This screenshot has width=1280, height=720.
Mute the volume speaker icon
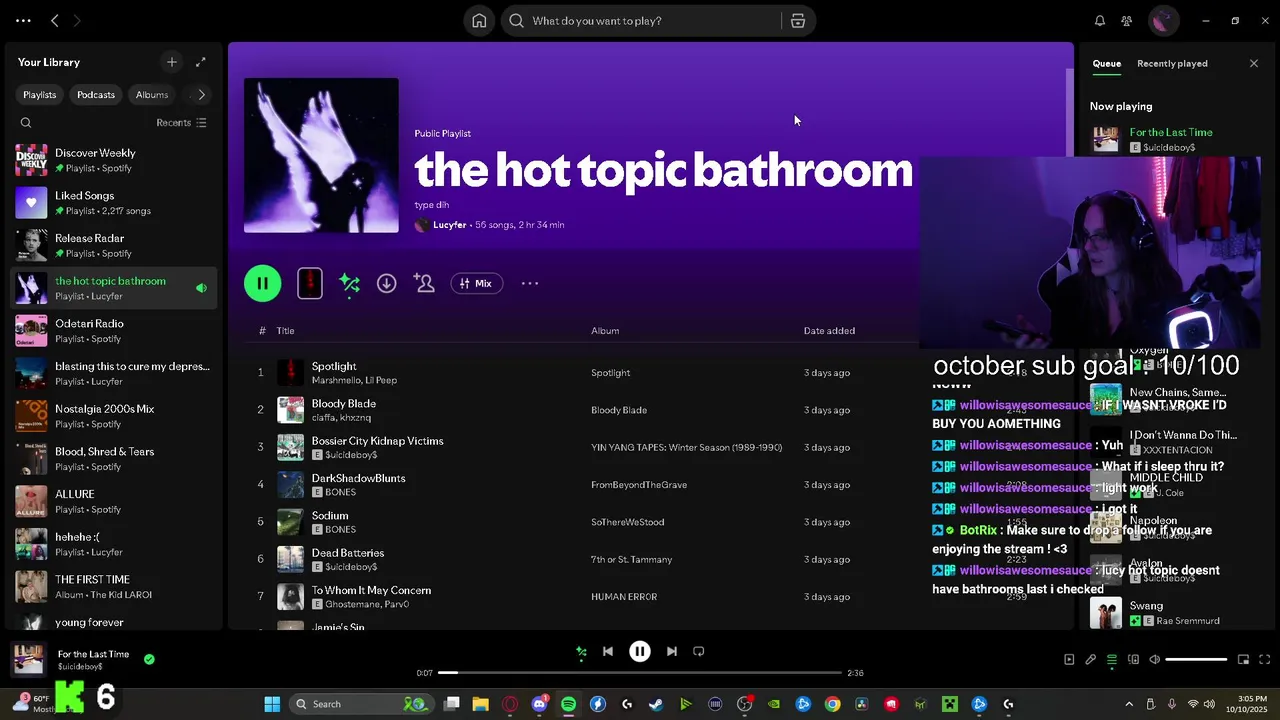(1155, 660)
